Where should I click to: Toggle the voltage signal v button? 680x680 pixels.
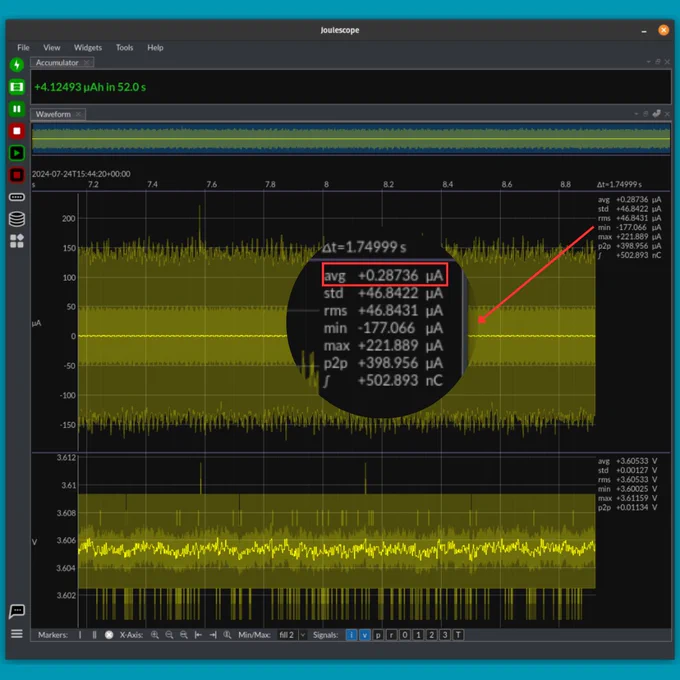[x=365, y=635]
